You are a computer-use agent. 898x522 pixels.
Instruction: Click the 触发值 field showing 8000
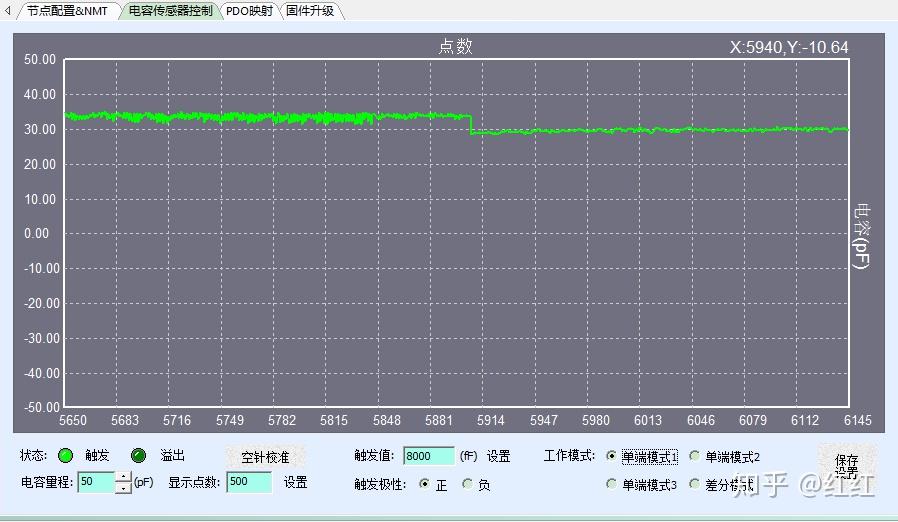coord(428,456)
